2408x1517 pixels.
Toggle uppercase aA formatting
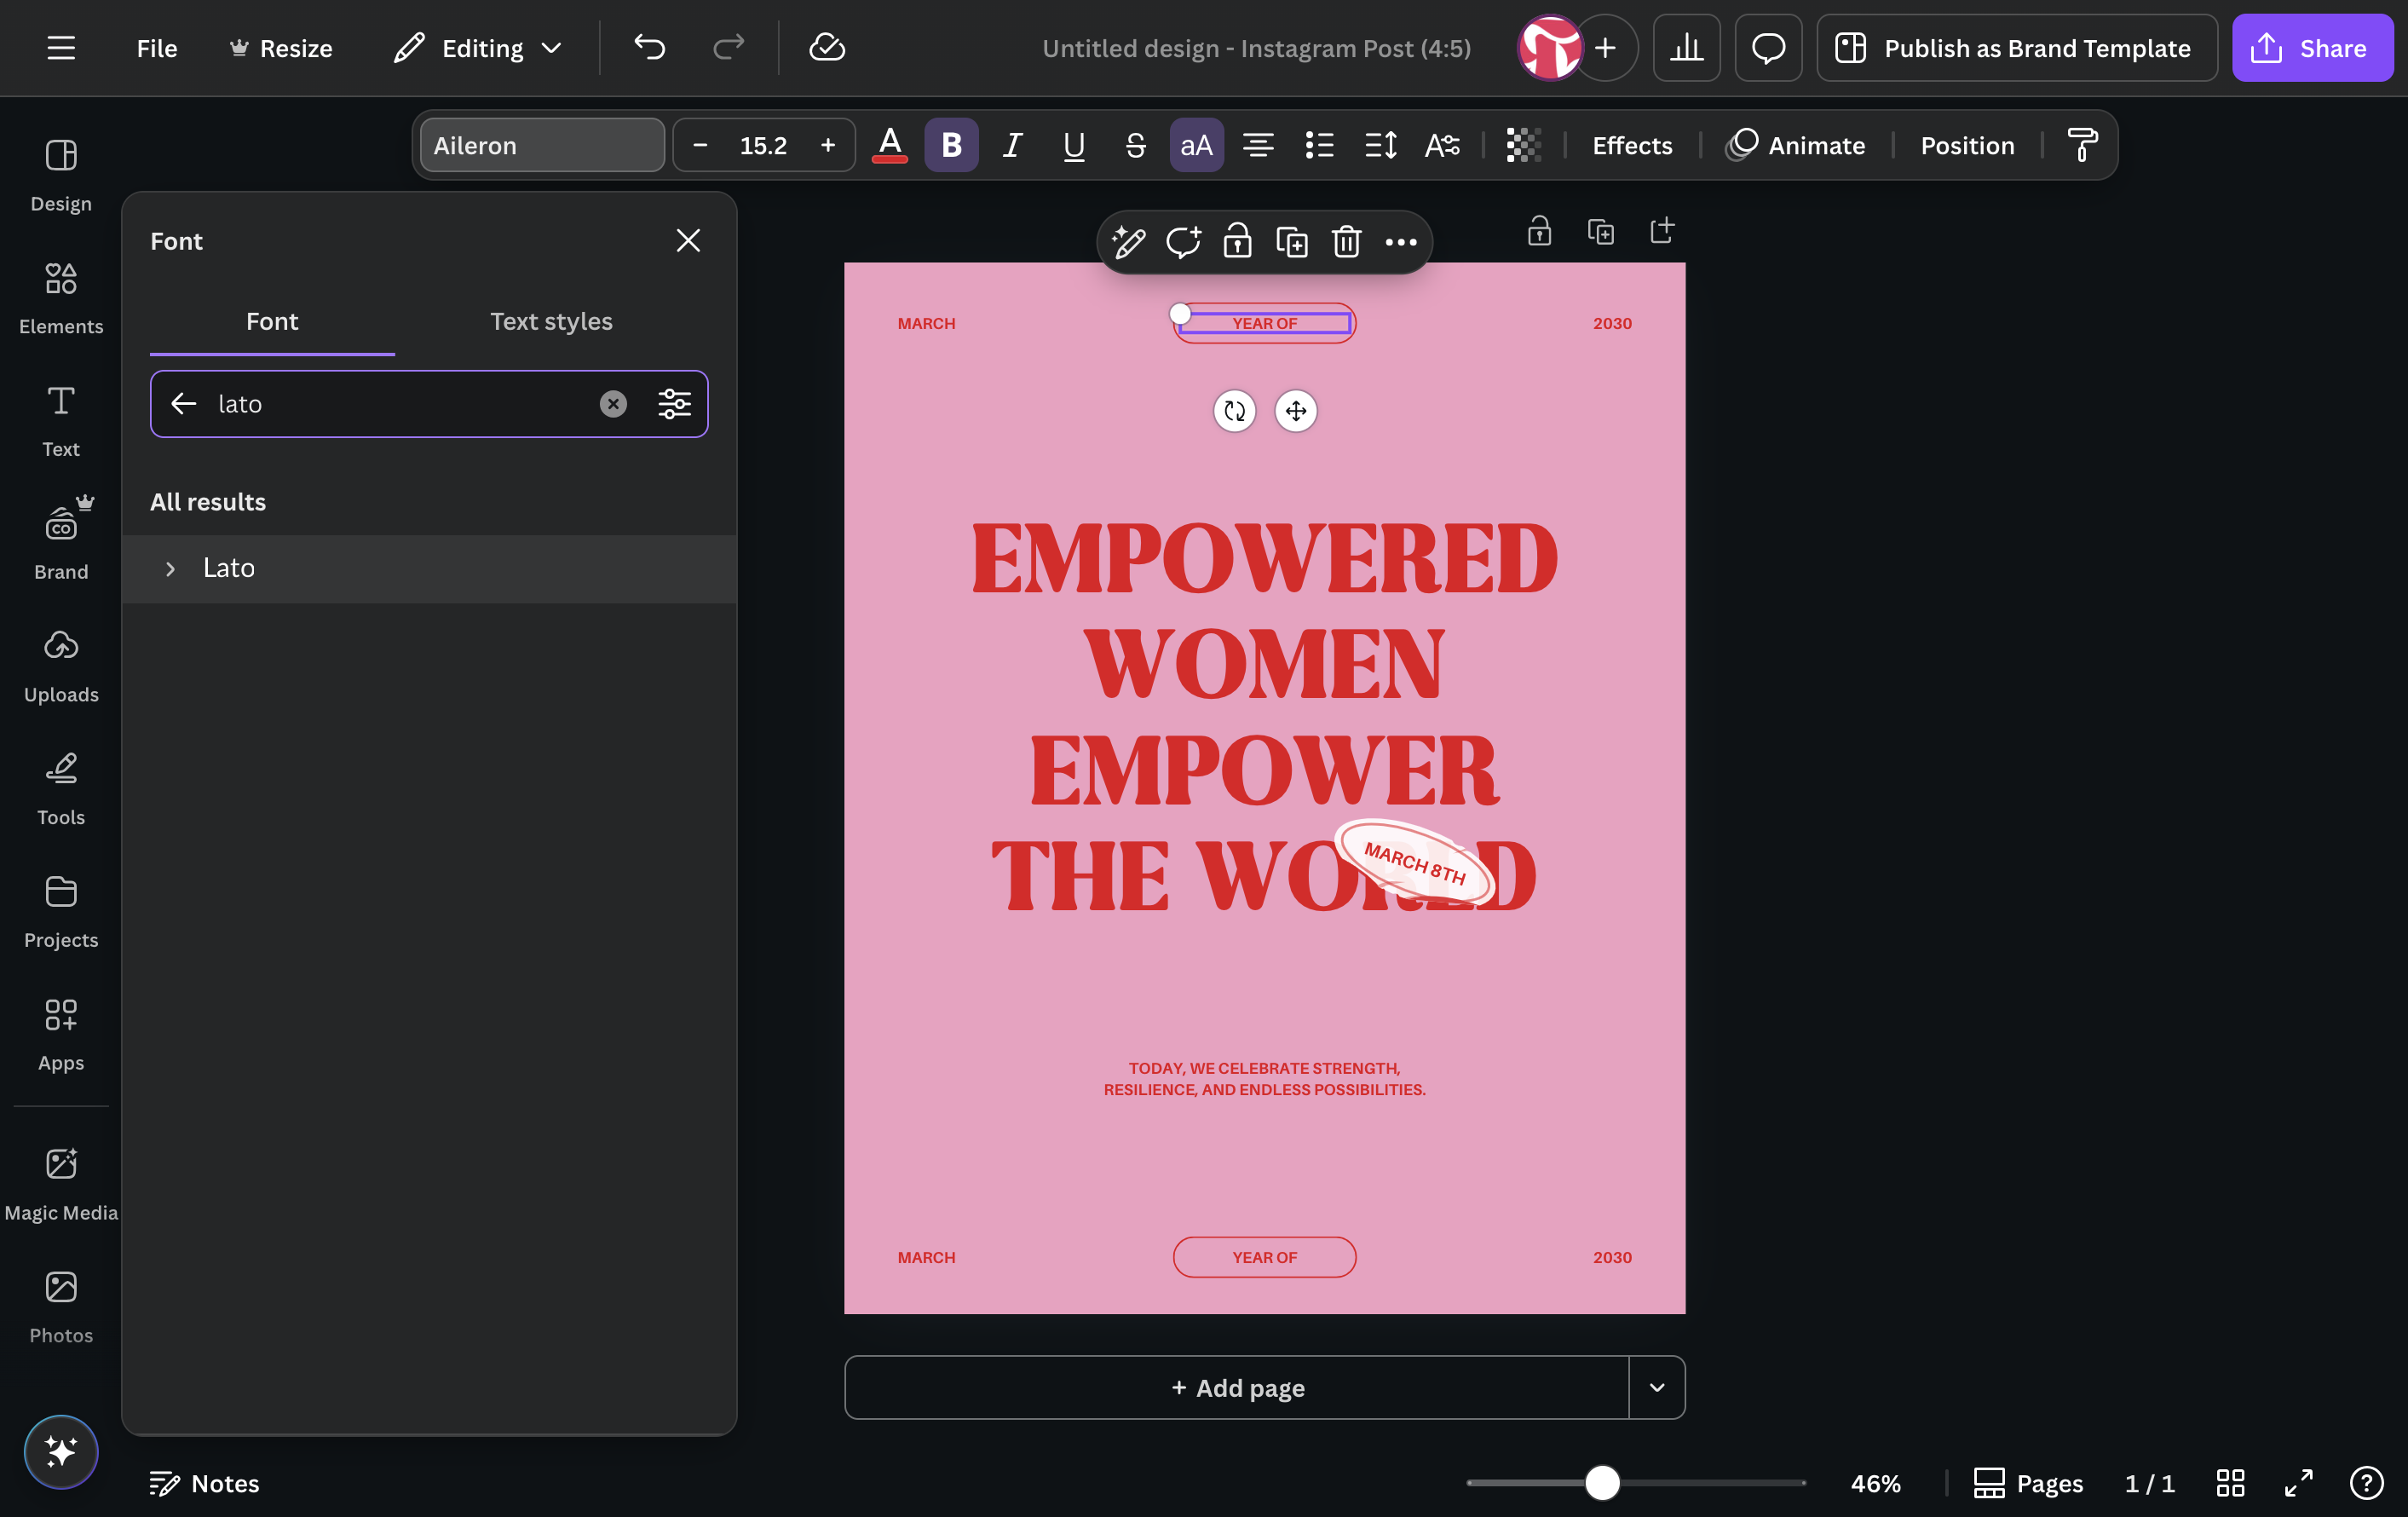point(1196,145)
